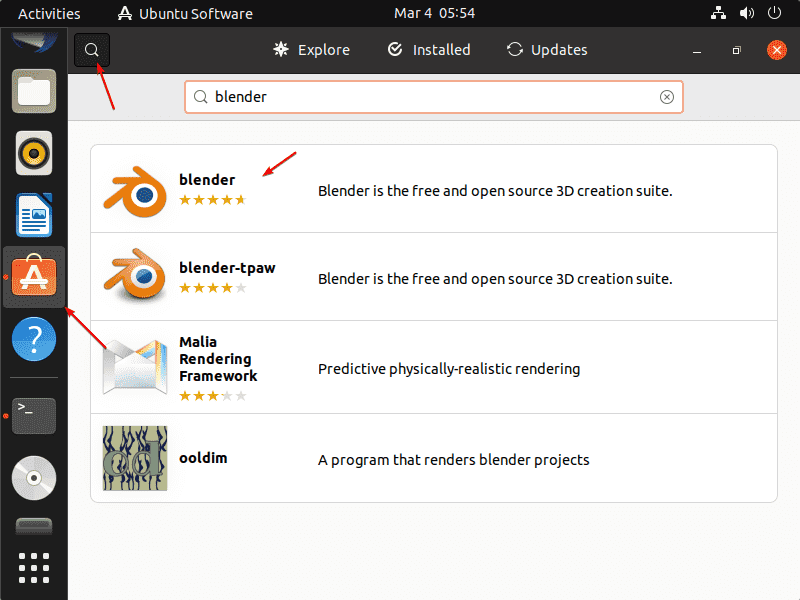Click the network icon in the top bar
800x600 pixels.
coord(718,13)
